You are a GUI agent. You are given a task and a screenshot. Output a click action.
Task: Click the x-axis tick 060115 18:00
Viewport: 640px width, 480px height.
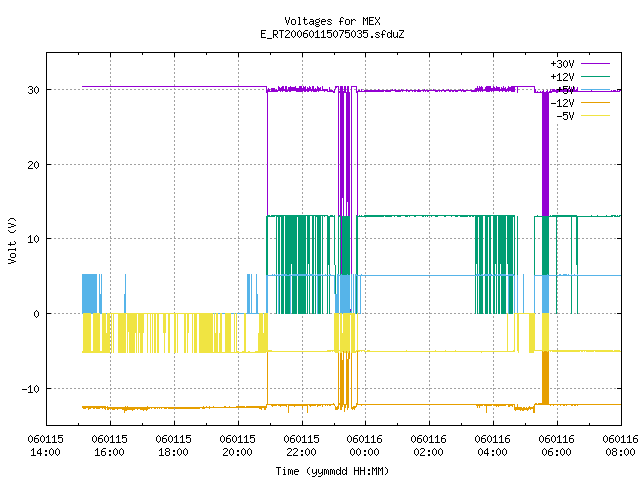pyautogui.click(x=173, y=445)
